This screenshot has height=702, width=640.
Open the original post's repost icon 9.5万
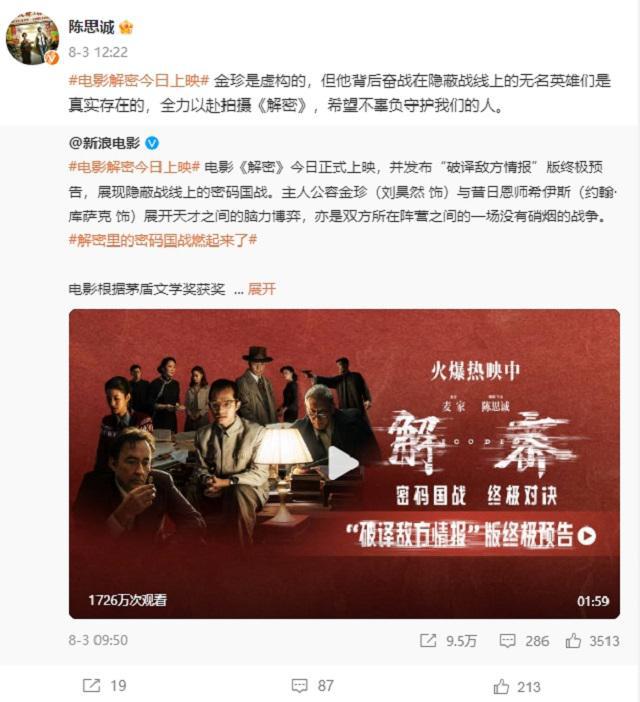(x=448, y=641)
